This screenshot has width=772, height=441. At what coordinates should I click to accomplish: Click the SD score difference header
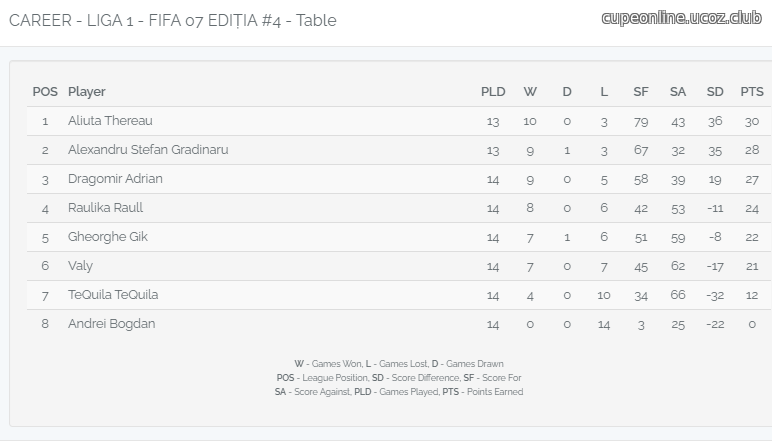point(715,92)
